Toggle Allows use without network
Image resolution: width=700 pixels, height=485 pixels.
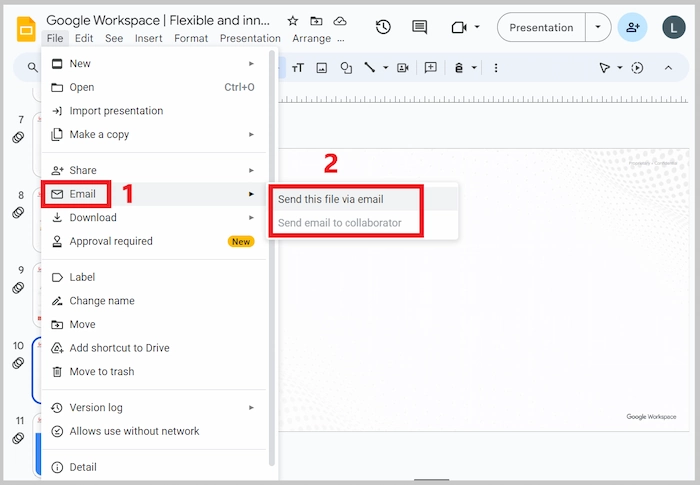pyautogui.click(x=154, y=431)
